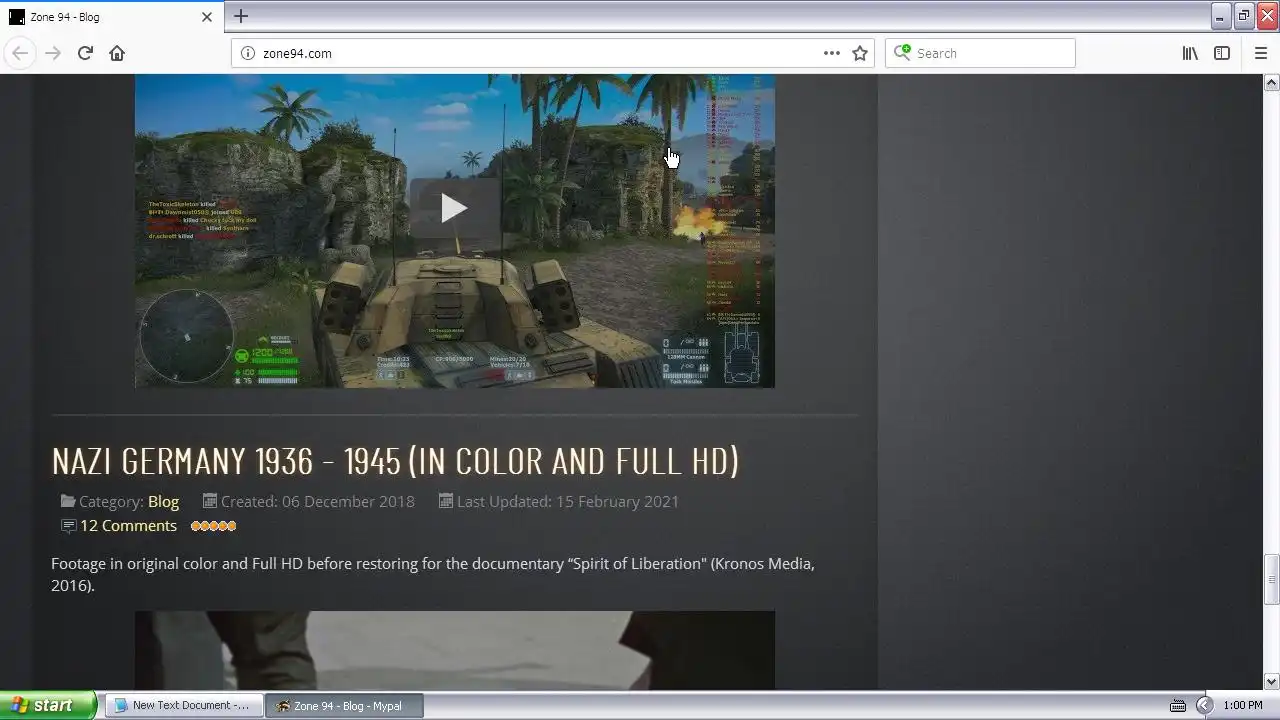Open the Blog category link
Viewport: 1280px width, 720px height.
pos(163,501)
